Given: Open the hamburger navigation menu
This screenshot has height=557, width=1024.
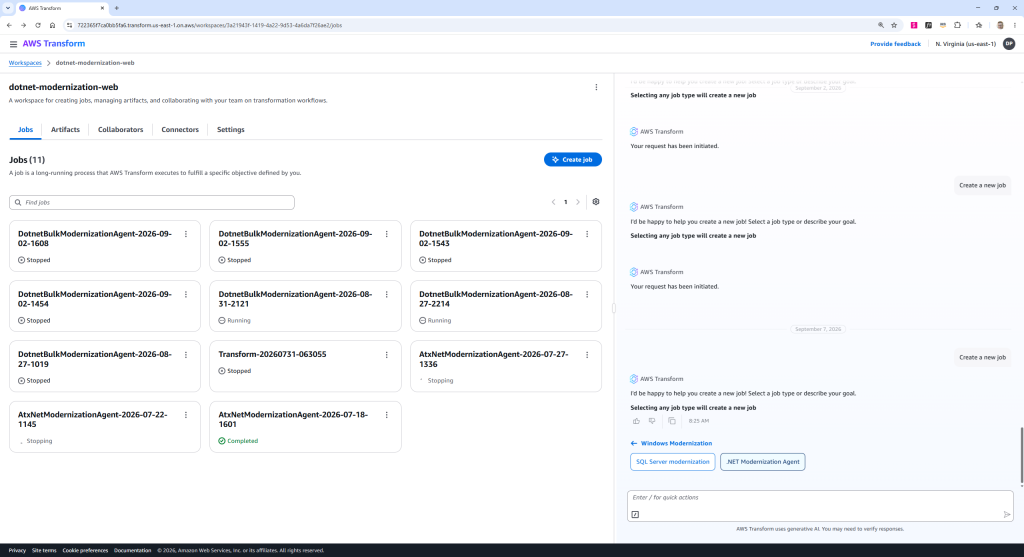Looking at the screenshot, I should click(x=13, y=44).
